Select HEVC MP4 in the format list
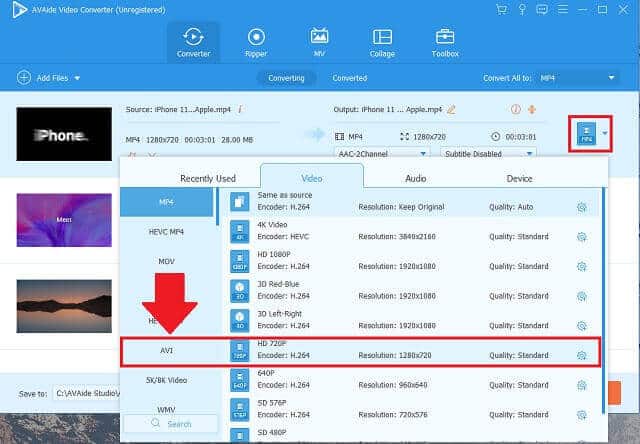The height and width of the screenshot is (444, 640). point(167,232)
